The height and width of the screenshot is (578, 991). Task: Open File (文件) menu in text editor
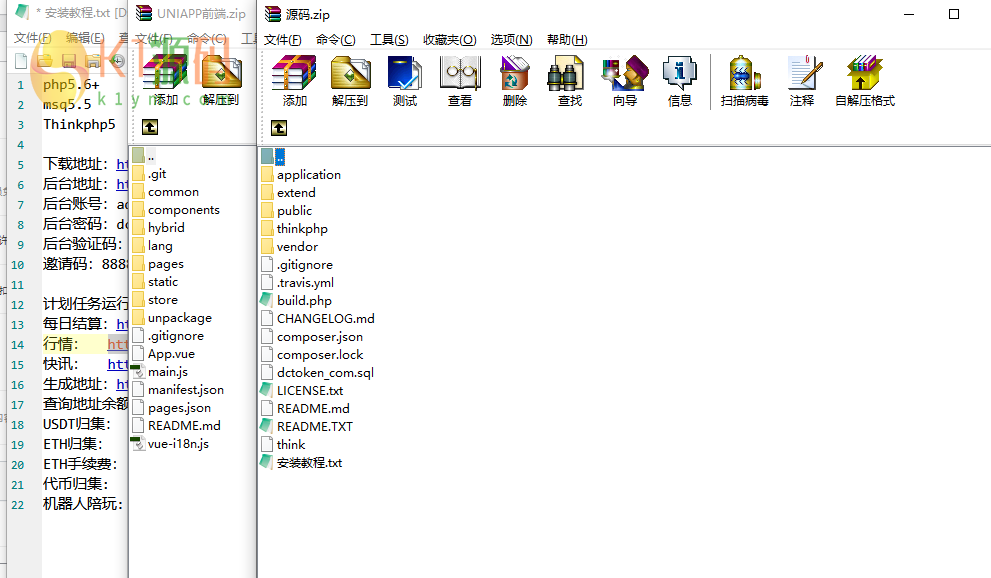click(x=32, y=38)
